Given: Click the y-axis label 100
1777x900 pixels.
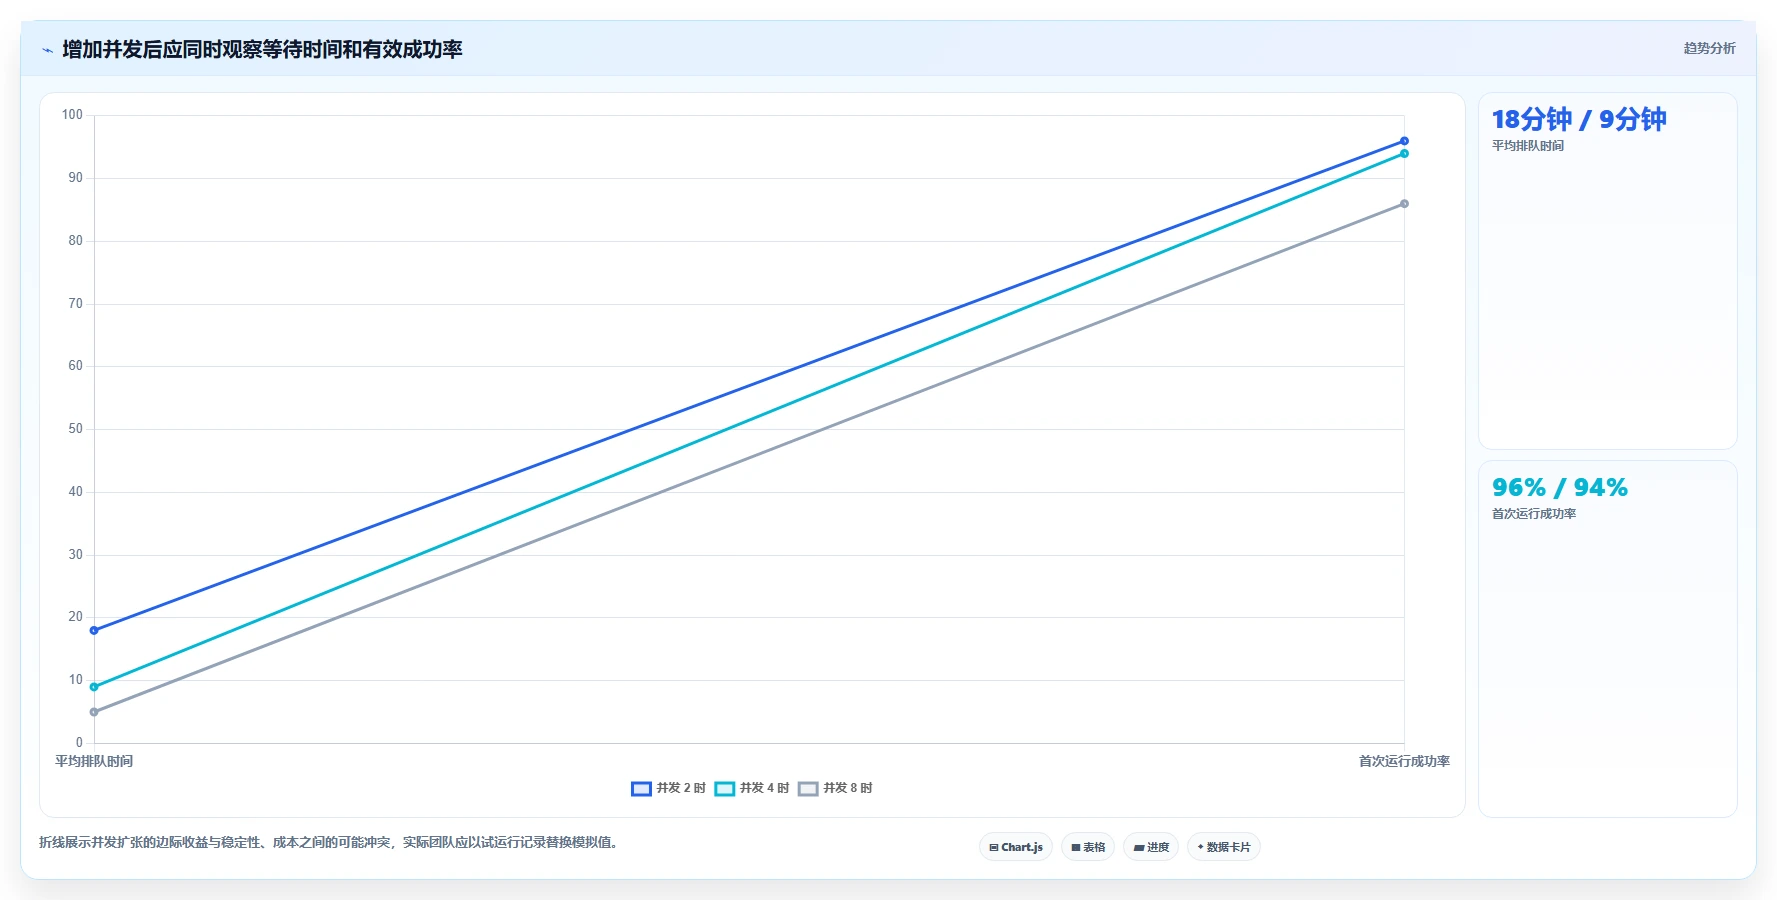Looking at the screenshot, I should (x=72, y=115).
